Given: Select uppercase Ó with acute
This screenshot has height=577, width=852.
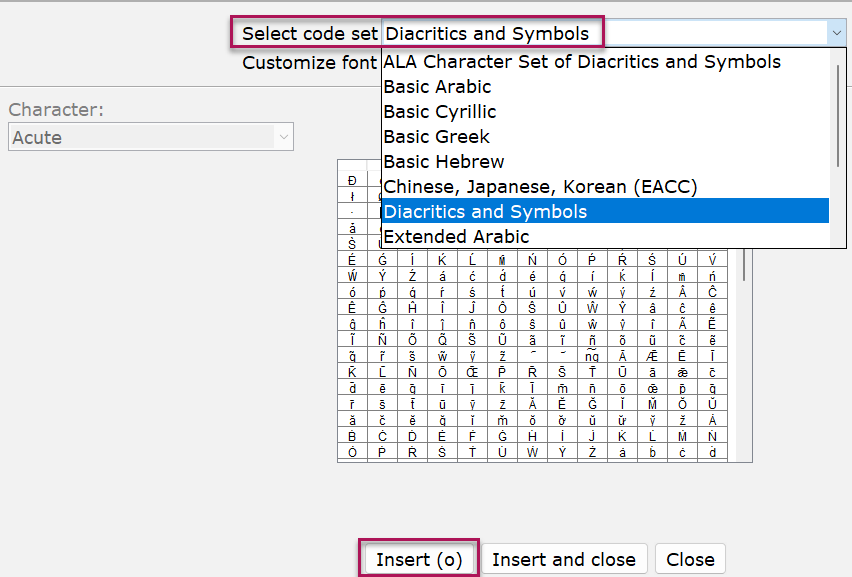Looking at the screenshot, I should [562, 260].
